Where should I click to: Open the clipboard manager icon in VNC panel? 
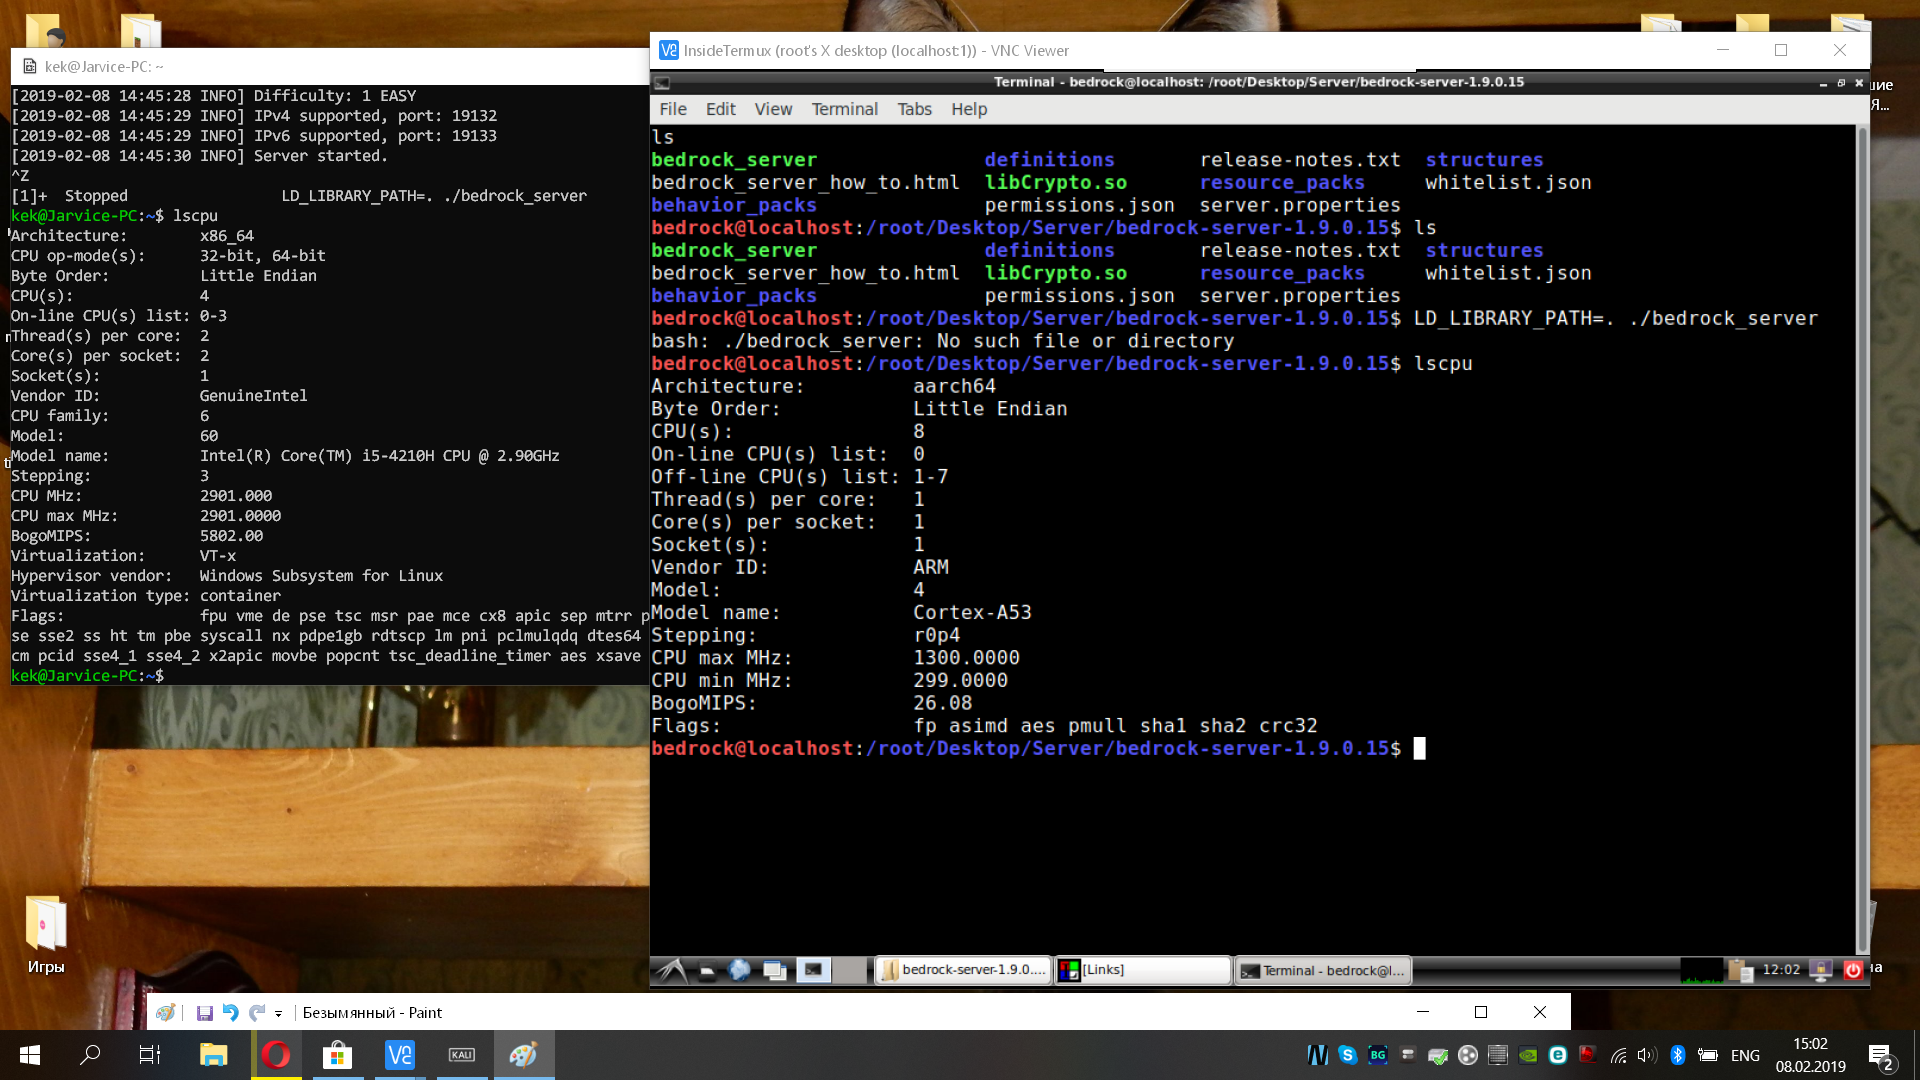point(1740,970)
